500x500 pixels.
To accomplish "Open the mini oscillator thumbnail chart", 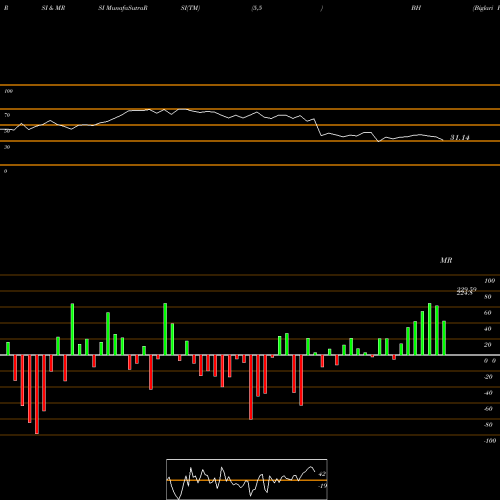I will pos(247,479).
